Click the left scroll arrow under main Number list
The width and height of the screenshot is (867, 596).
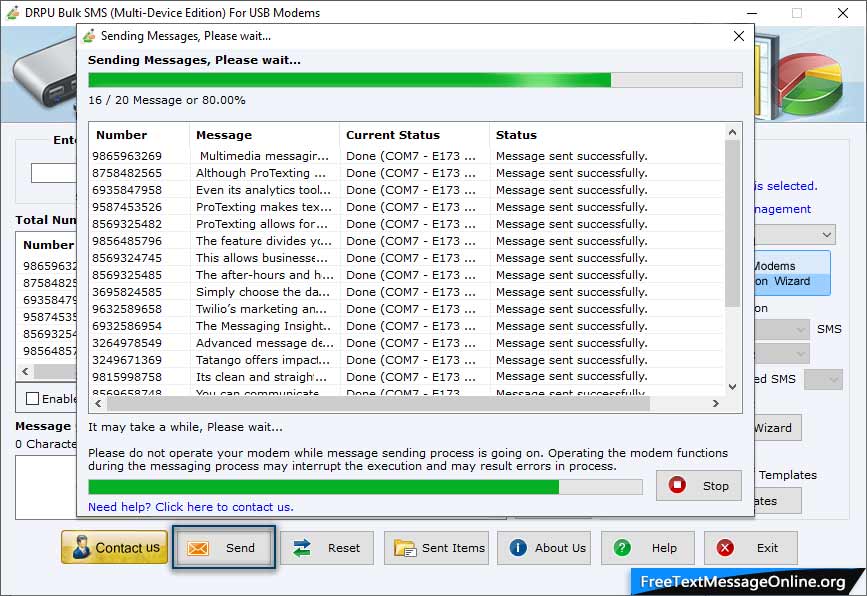click(x=25, y=372)
